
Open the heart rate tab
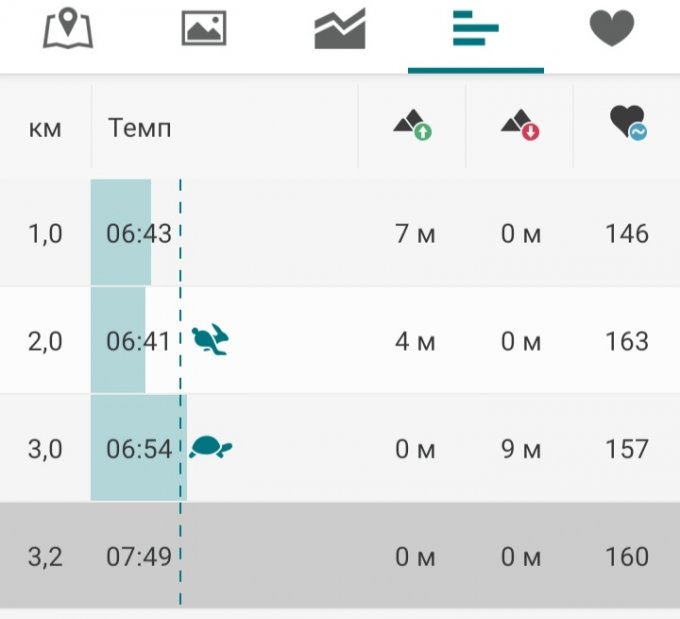tap(612, 29)
